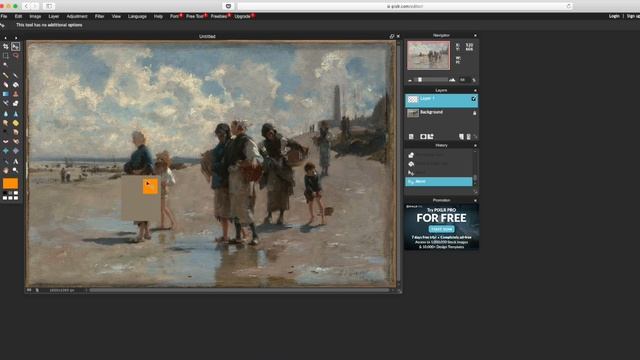Collapse the Layers panel

click(475, 91)
